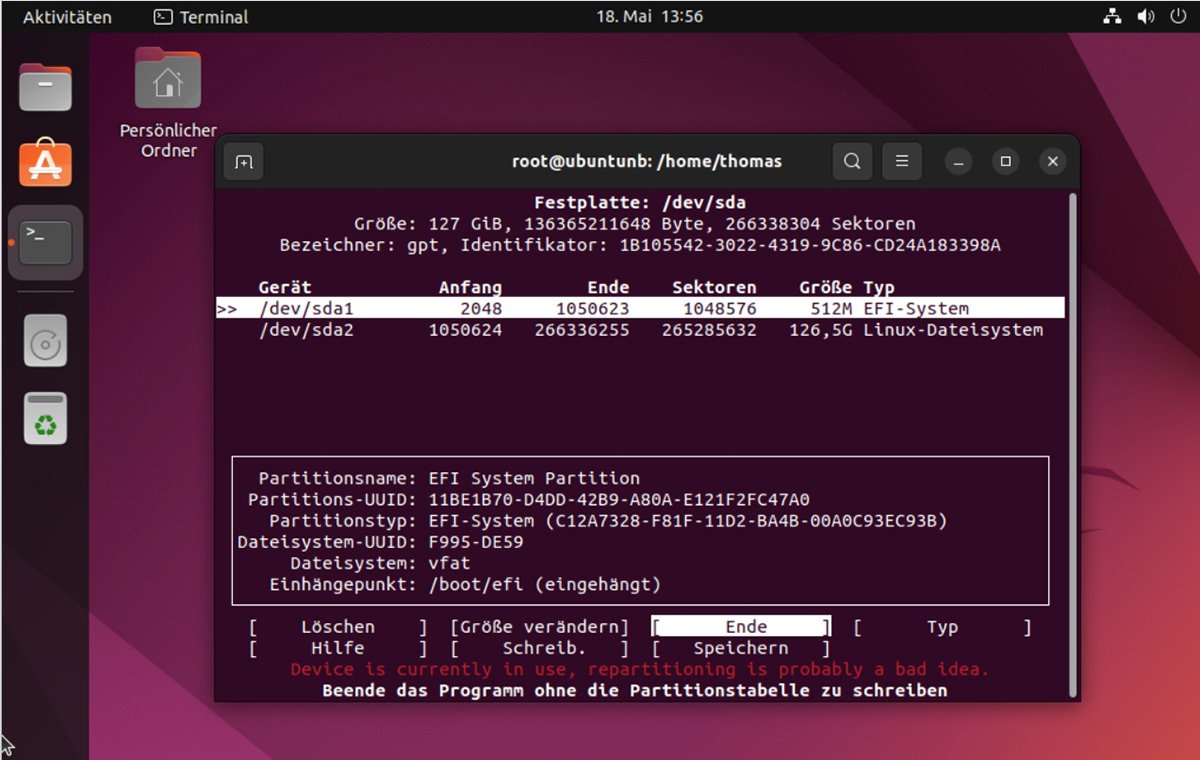Screen dimensions: 1200x760
Task: Open a new terminal tab
Action: pyautogui.click(x=243, y=161)
